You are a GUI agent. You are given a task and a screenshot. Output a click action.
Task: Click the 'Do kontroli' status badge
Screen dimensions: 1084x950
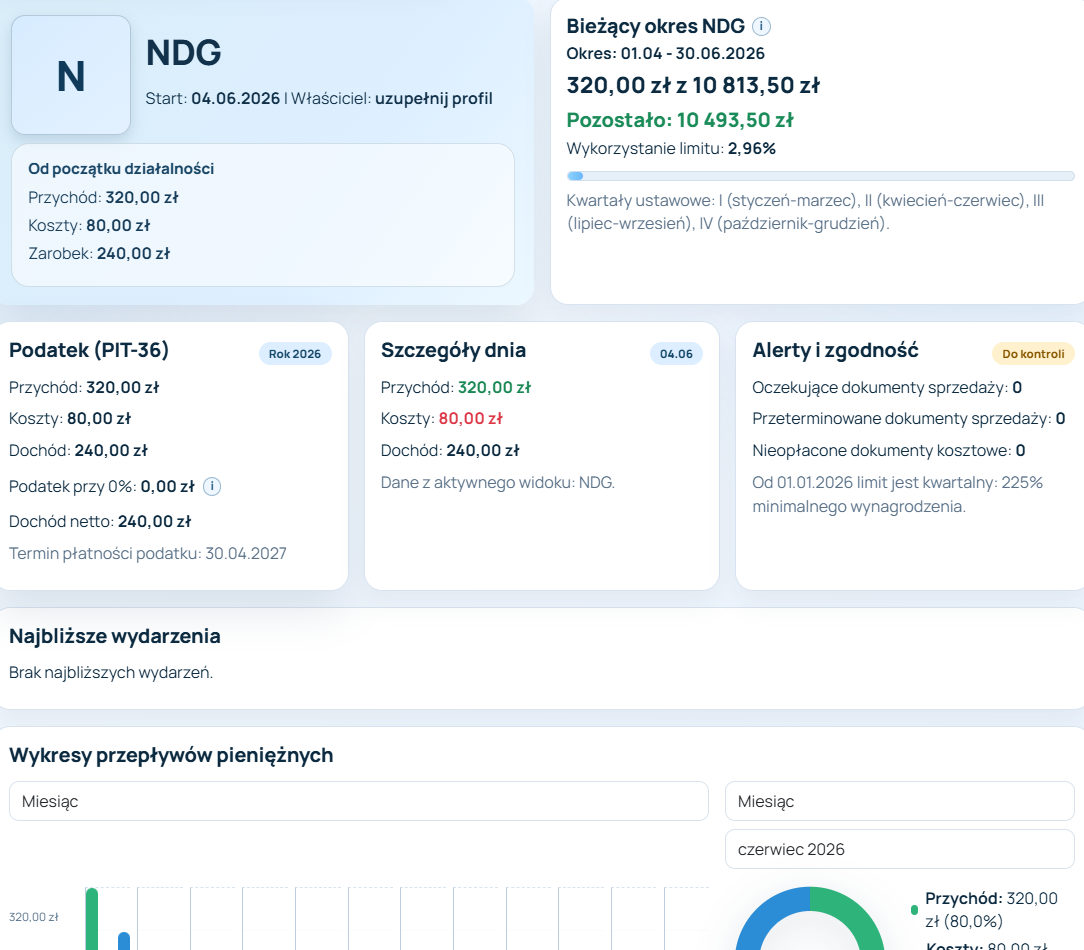(x=1033, y=353)
